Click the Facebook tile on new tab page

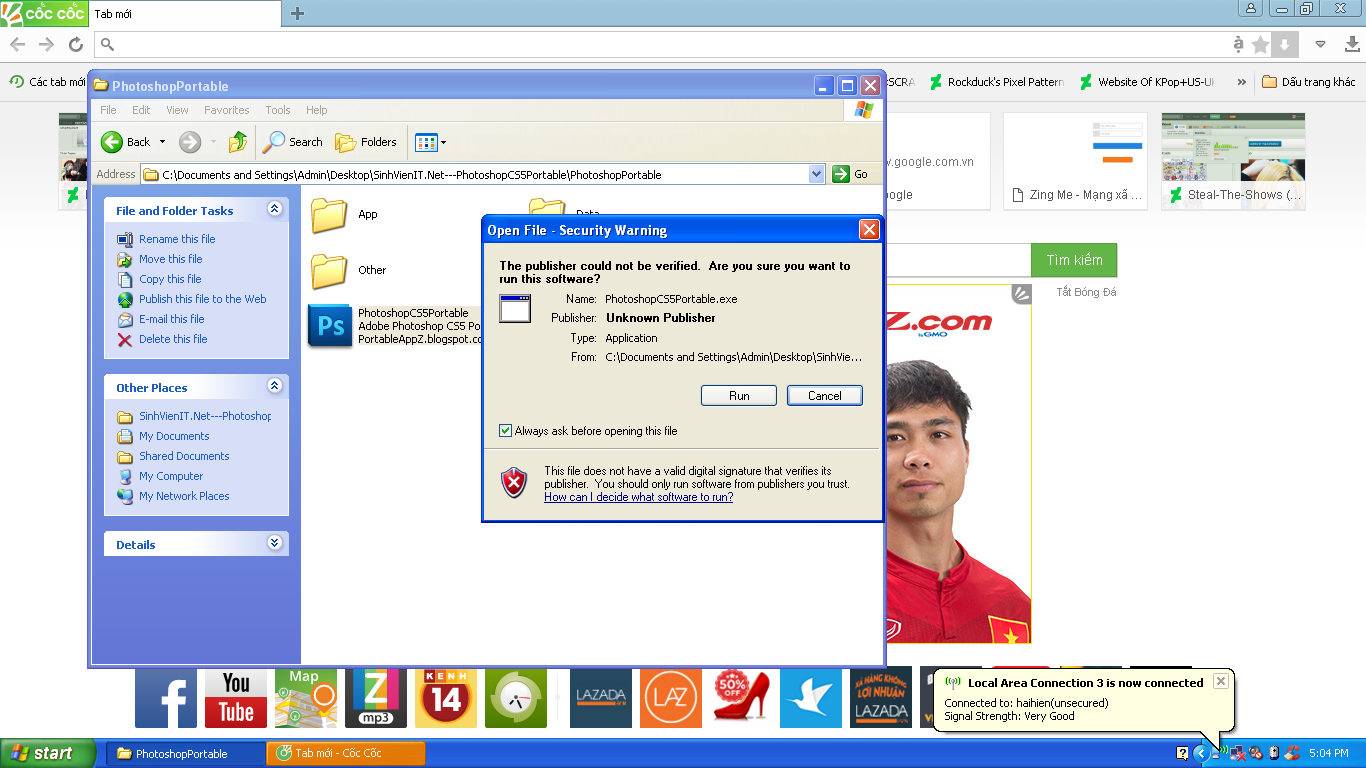166,697
